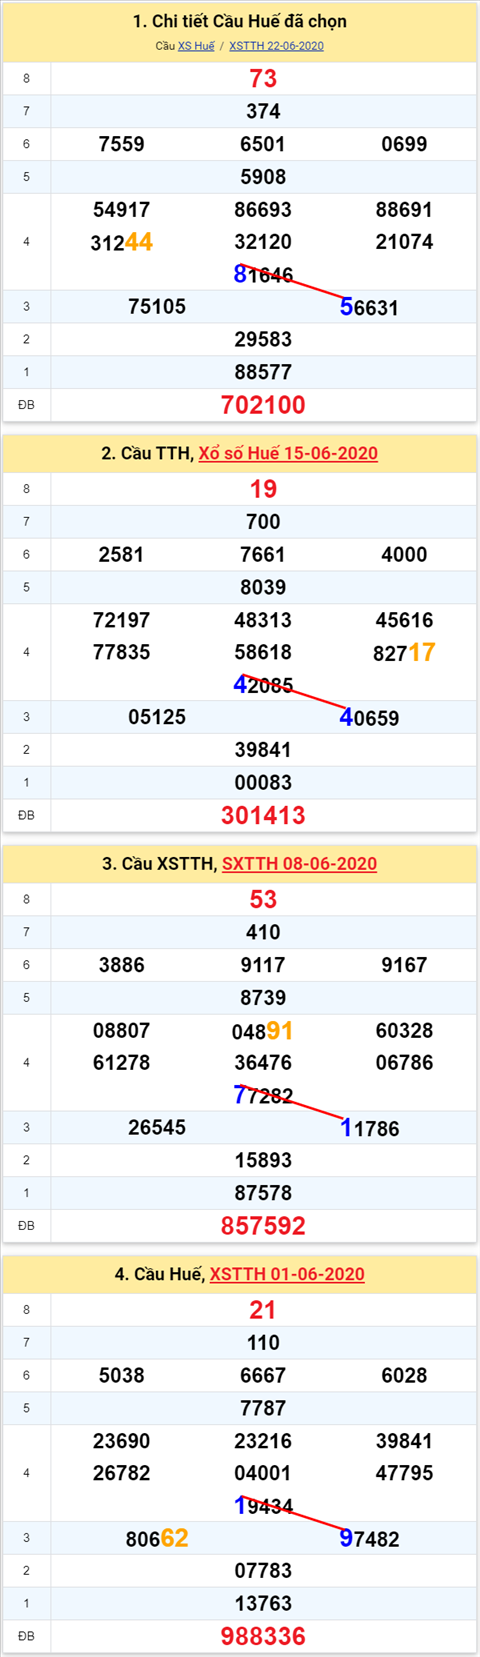Click number 56631 with the blue 5
The width and height of the screenshot is (480, 1657).
tap(369, 307)
